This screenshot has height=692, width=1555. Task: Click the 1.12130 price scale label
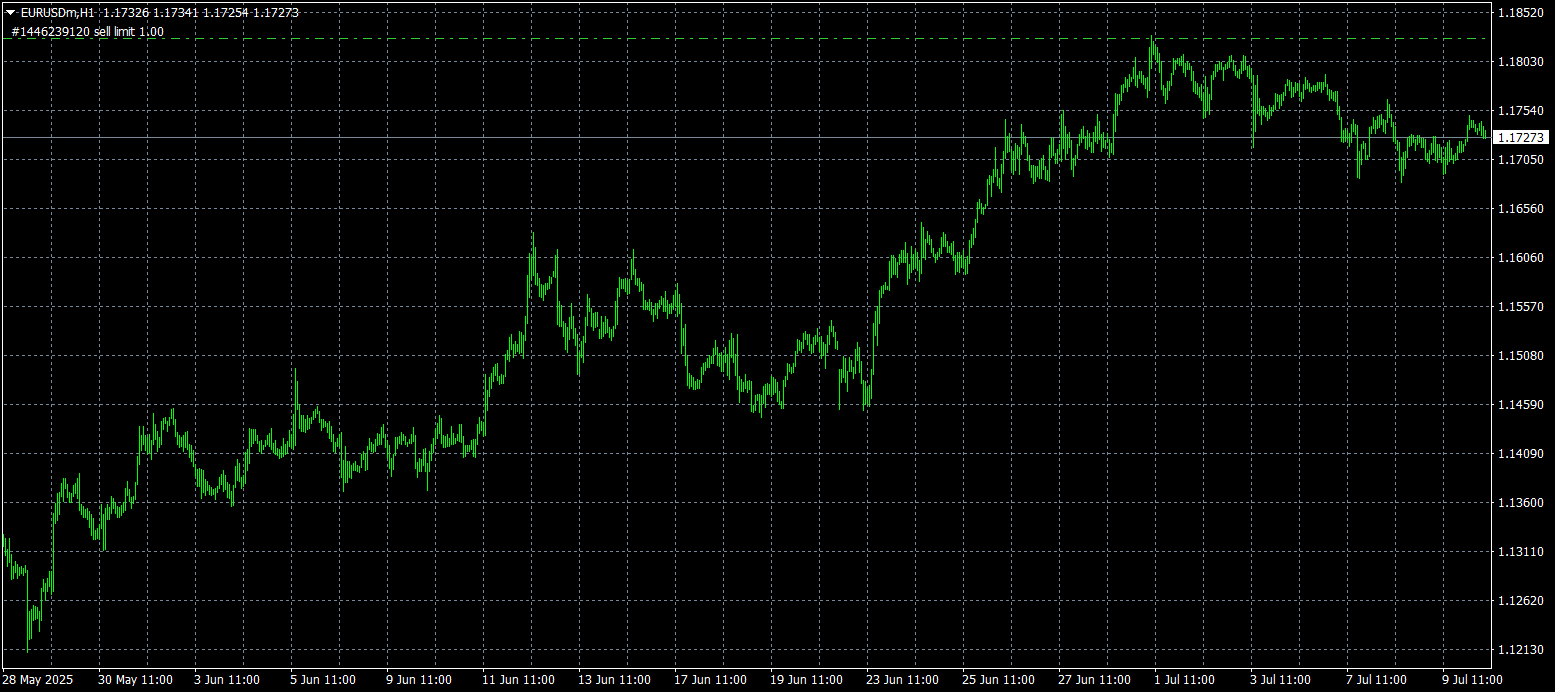tap(1522, 650)
